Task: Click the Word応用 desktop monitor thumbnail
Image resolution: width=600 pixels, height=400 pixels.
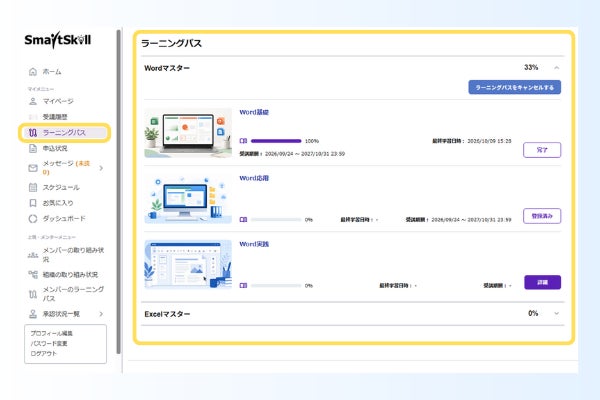Action: (188, 199)
